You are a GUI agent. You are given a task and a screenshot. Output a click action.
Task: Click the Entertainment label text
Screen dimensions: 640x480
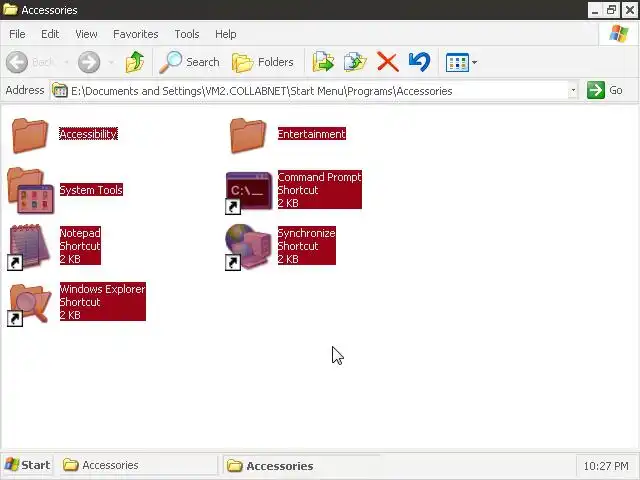[312, 134]
